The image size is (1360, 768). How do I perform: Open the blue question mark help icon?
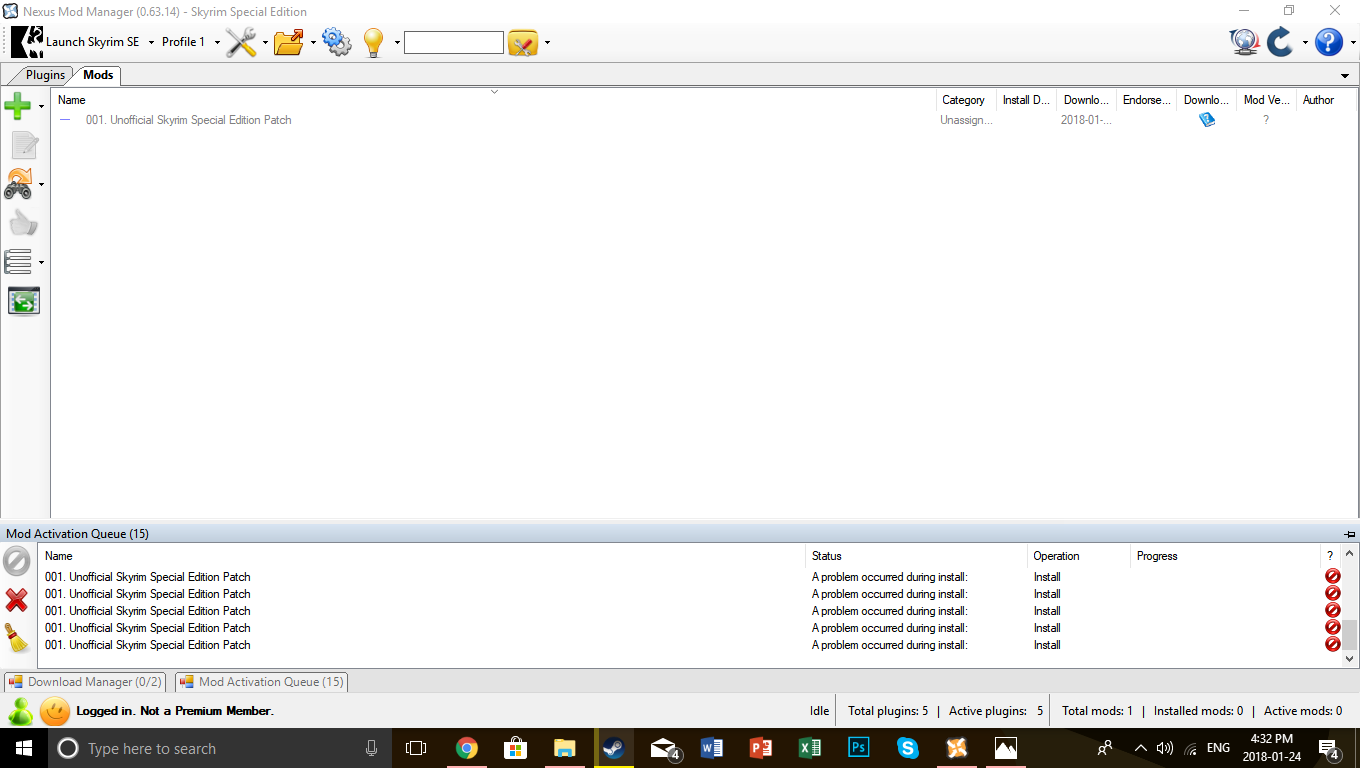(x=1329, y=42)
